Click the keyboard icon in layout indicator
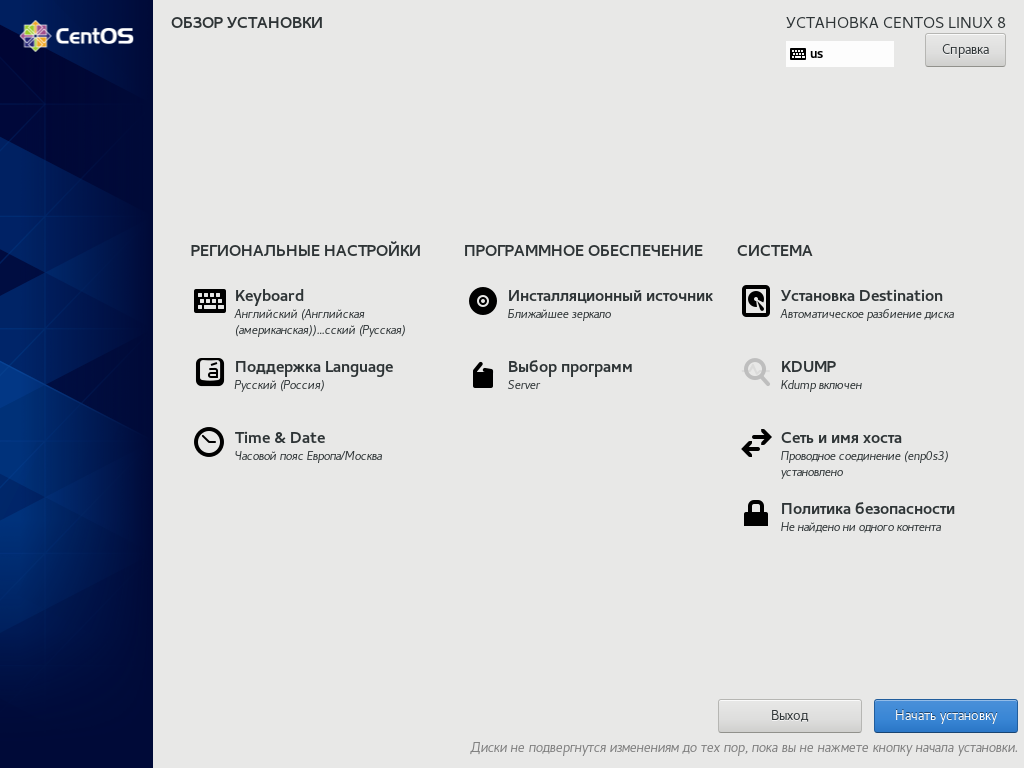Image resolution: width=1024 pixels, height=768 pixels. (797, 54)
